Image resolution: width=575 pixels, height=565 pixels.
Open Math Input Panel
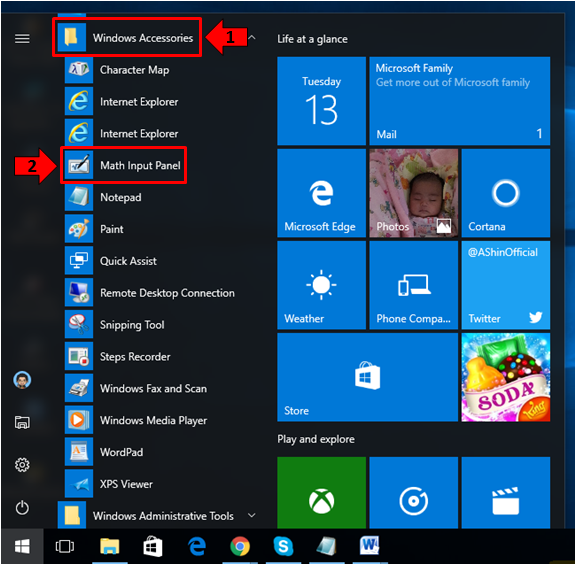[x=158, y=165]
